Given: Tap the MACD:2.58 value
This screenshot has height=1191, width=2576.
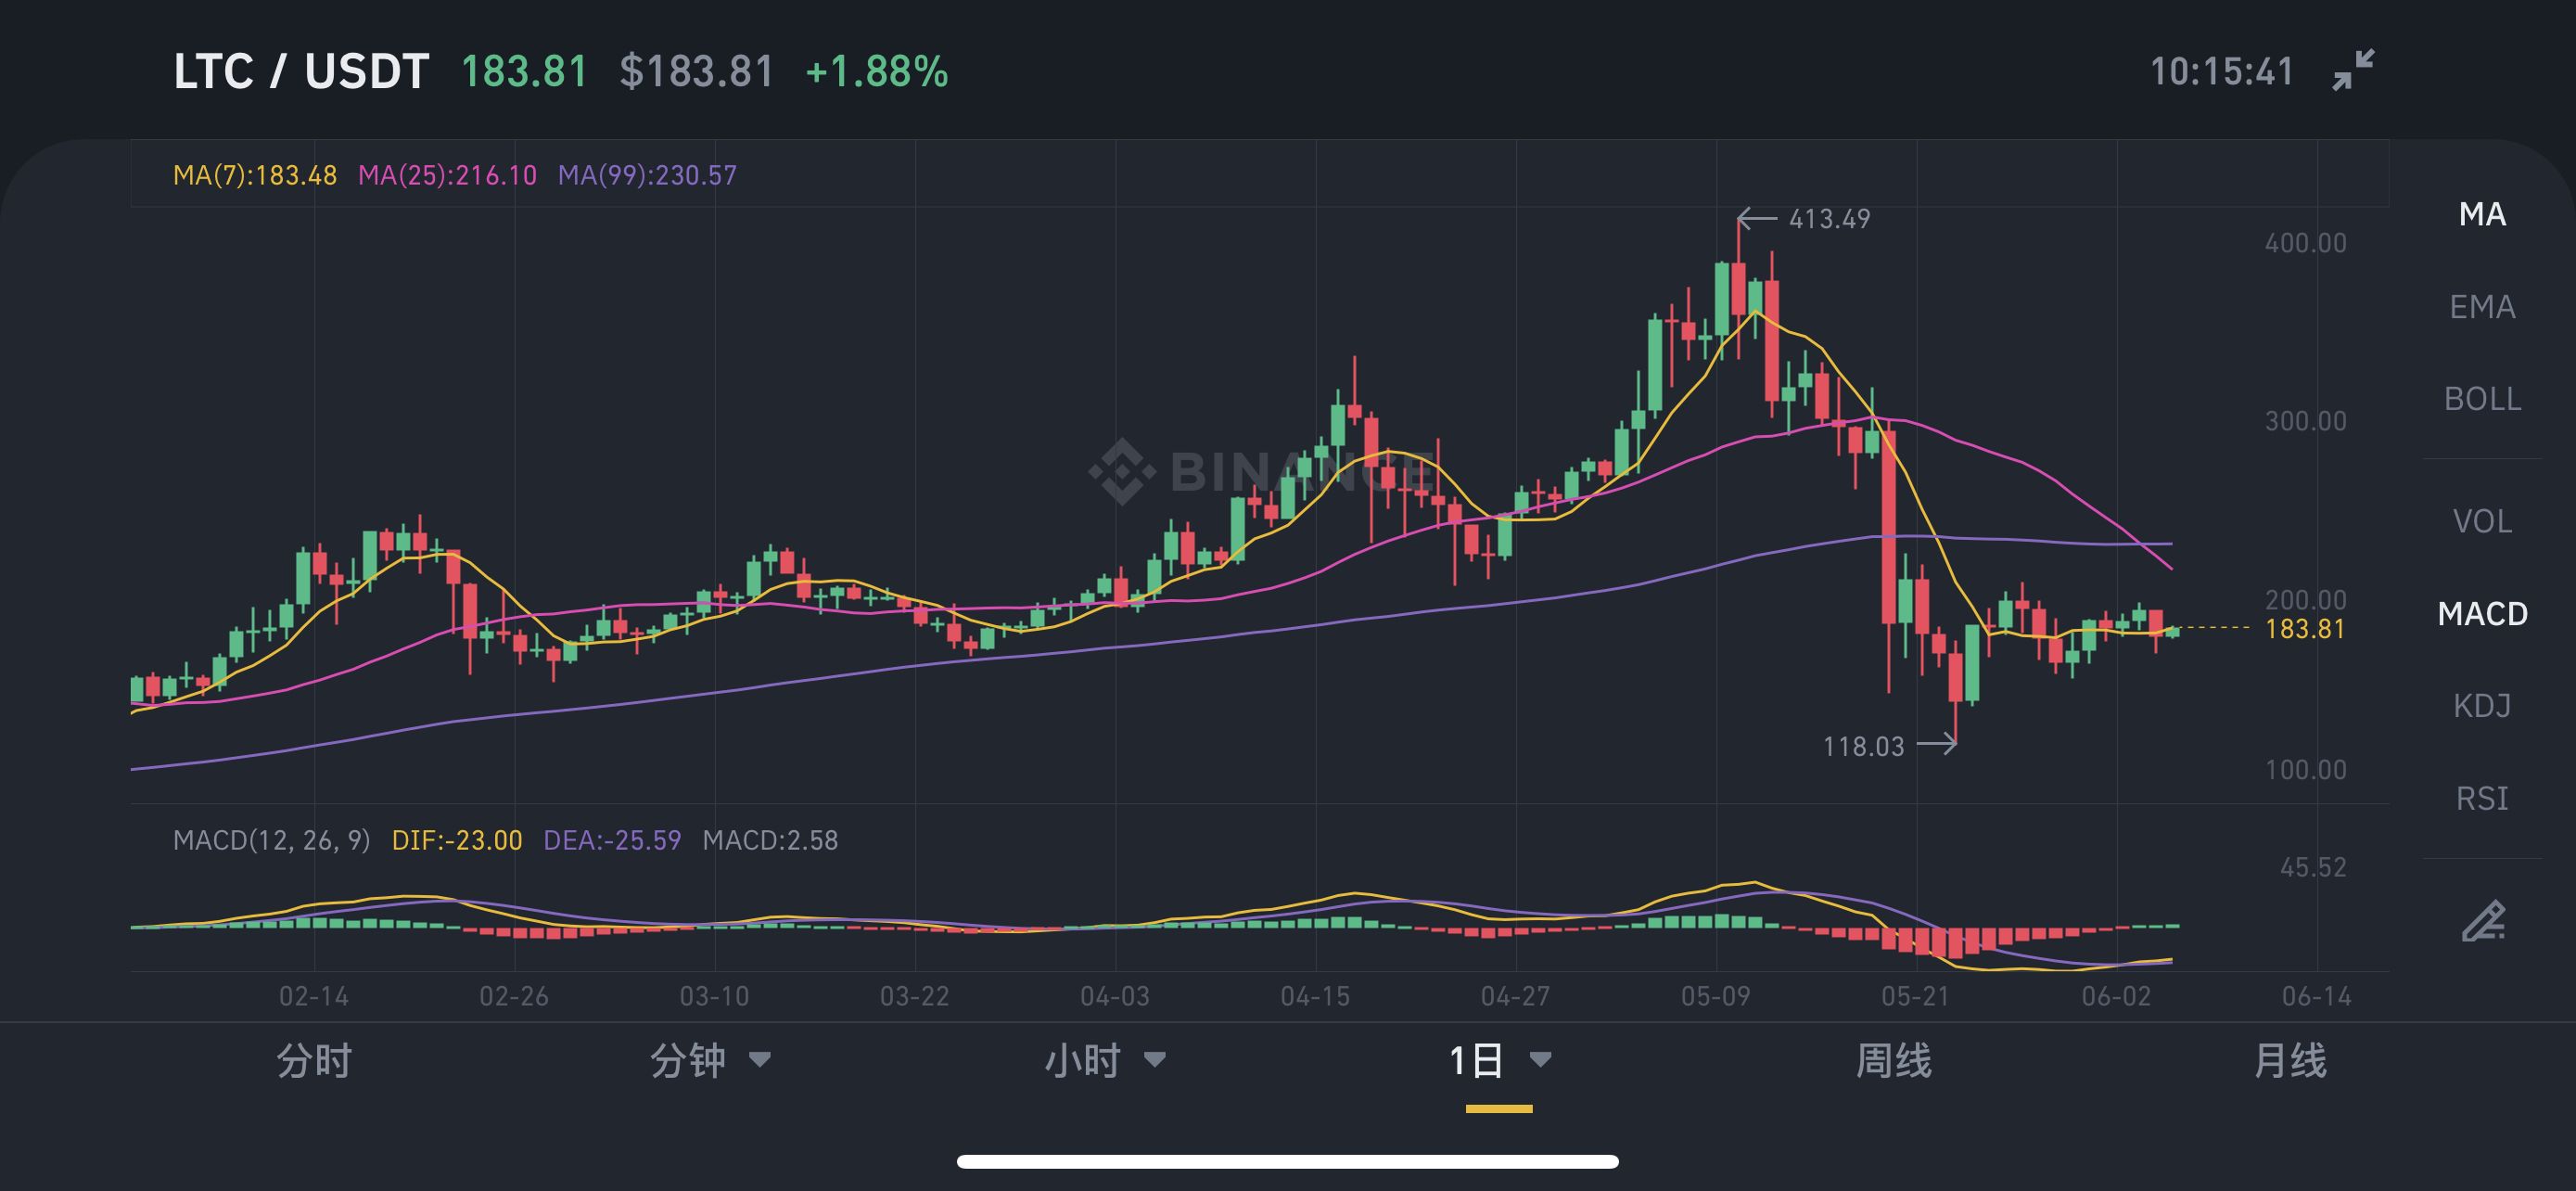Looking at the screenshot, I should tap(770, 840).
